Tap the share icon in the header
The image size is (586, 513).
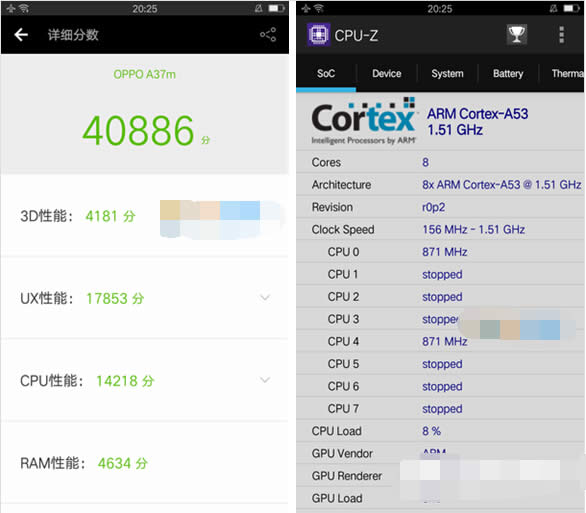(x=268, y=35)
